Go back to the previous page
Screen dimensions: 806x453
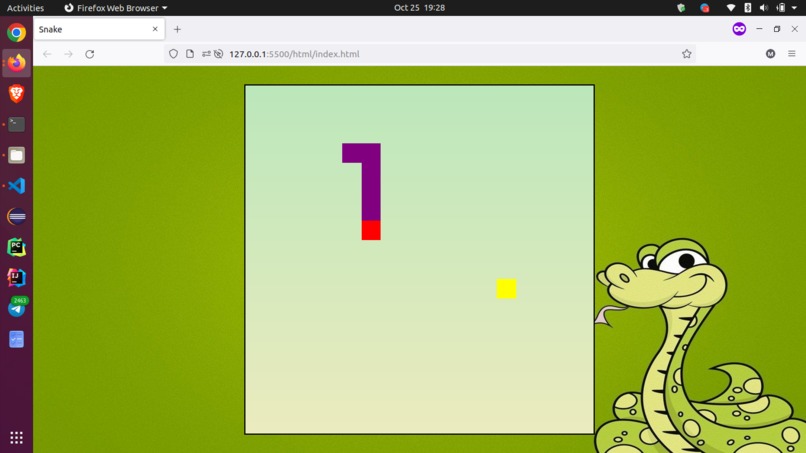point(47,54)
